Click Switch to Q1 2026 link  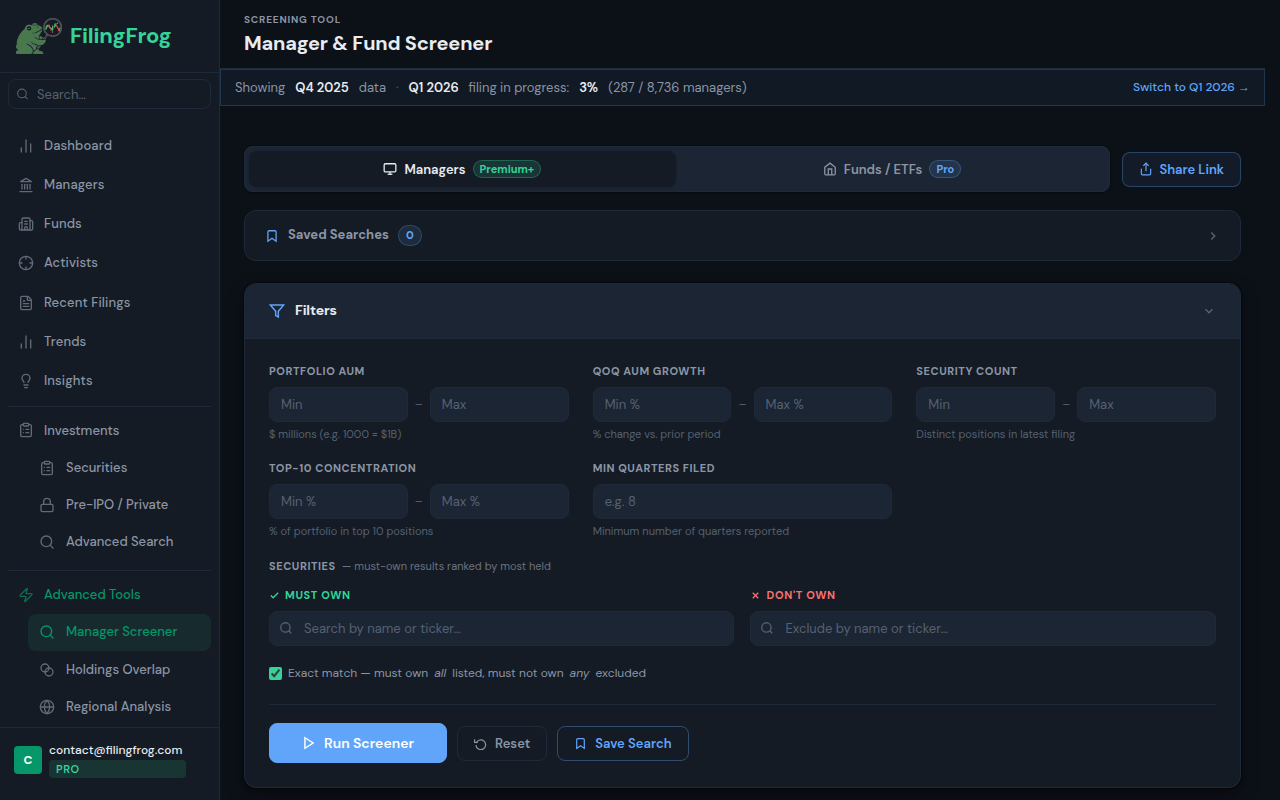pyautogui.click(x=1190, y=87)
